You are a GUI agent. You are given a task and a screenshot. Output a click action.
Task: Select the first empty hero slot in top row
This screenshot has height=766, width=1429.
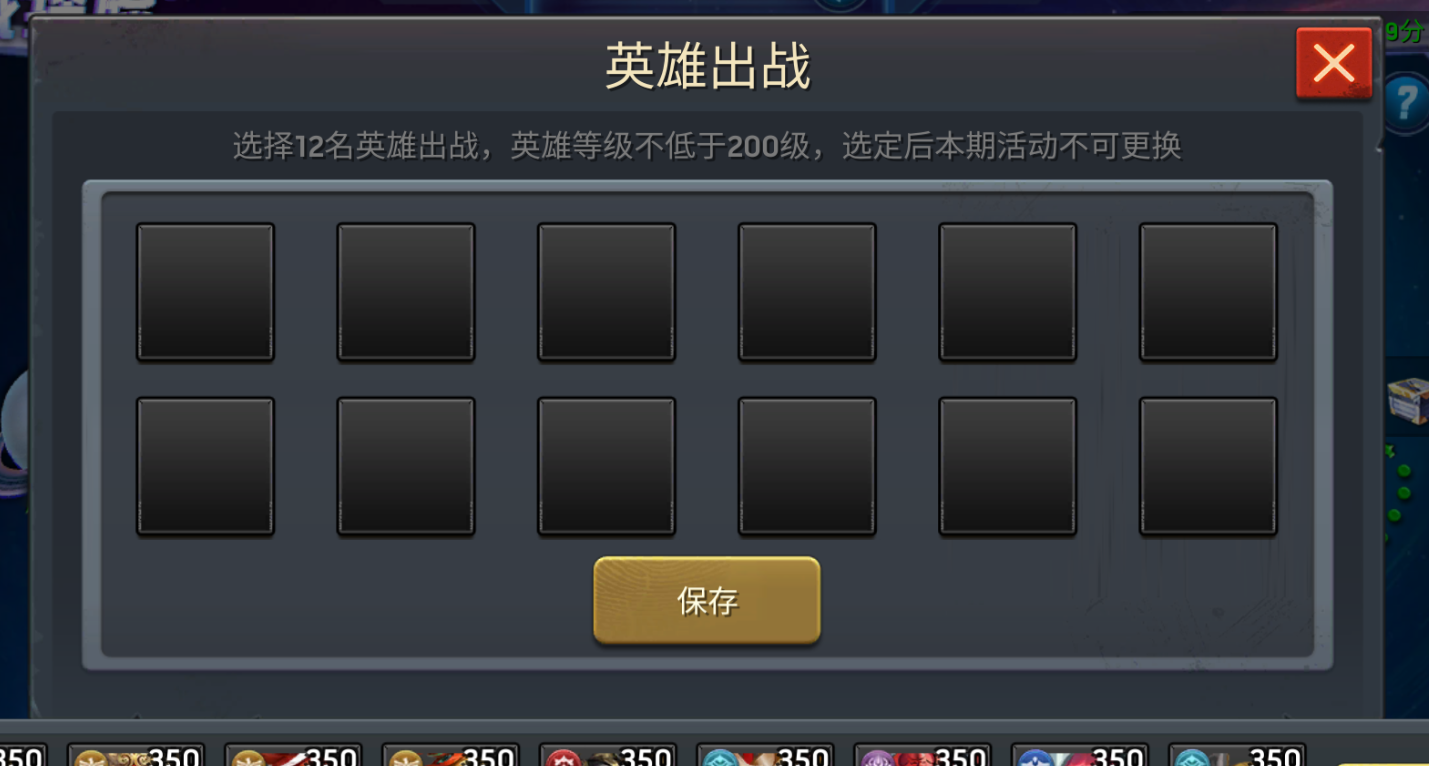[x=205, y=292]
